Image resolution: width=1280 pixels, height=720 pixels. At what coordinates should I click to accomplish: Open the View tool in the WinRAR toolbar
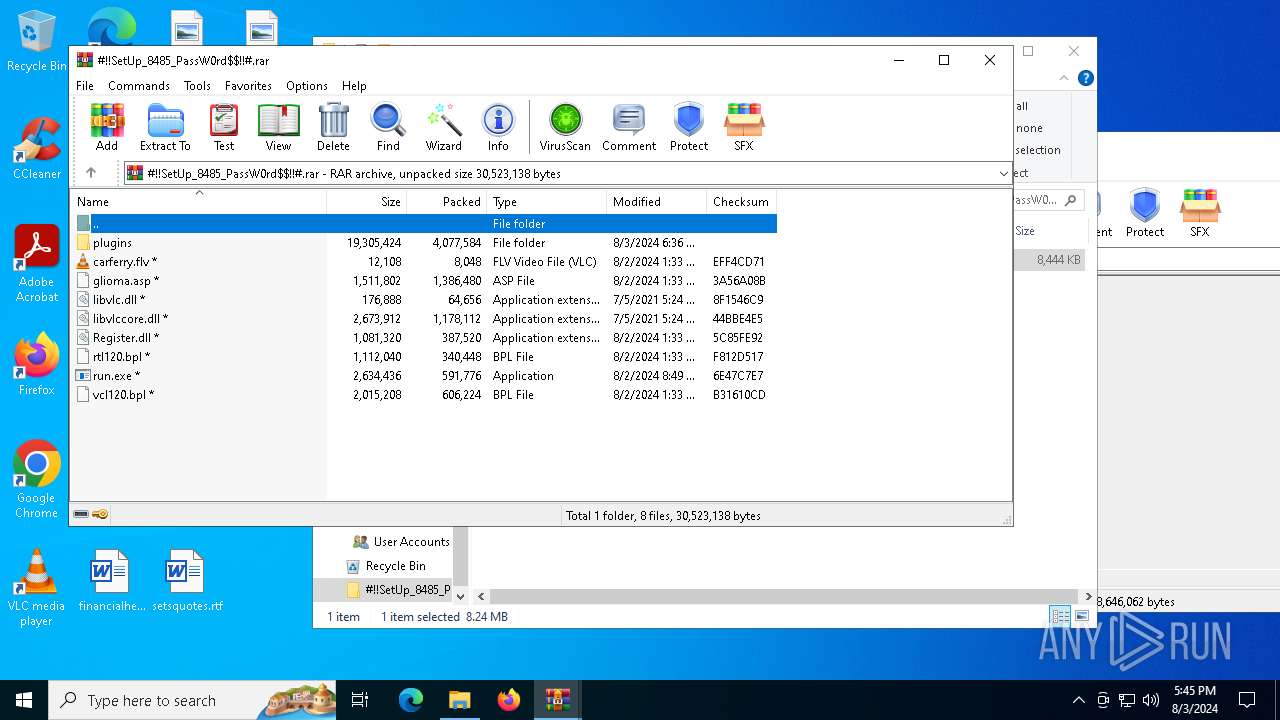(278, 127)
